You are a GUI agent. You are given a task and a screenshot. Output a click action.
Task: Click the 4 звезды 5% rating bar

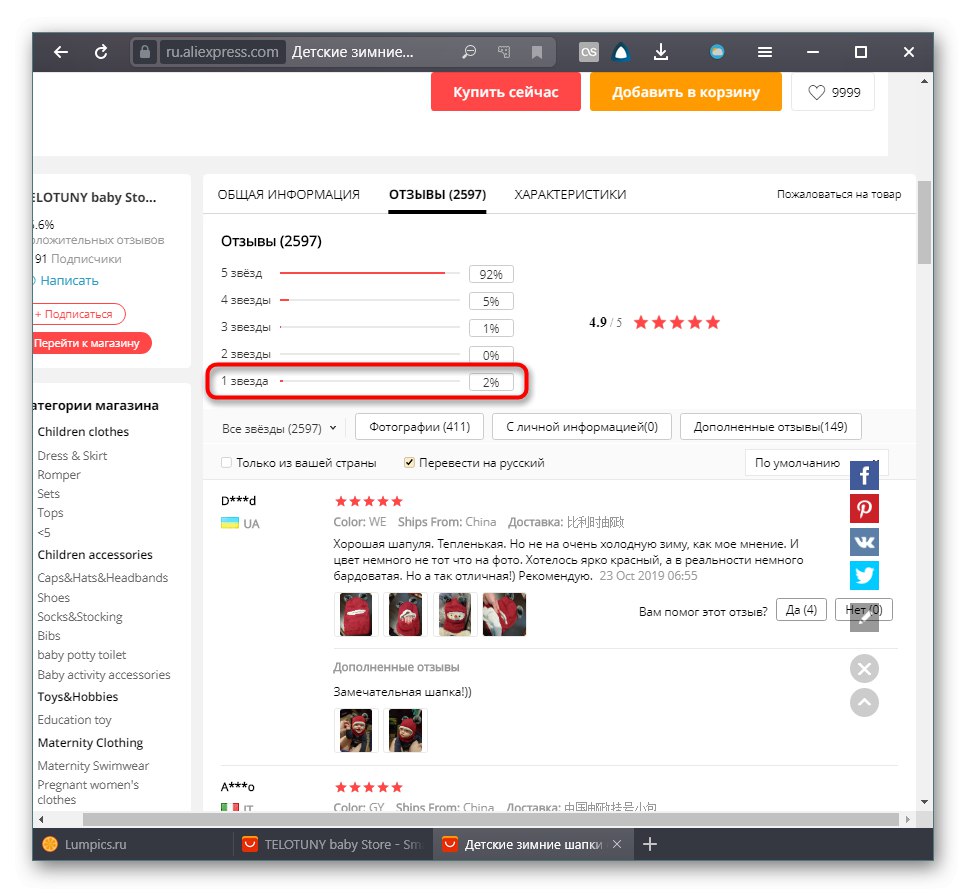(367, 301)
